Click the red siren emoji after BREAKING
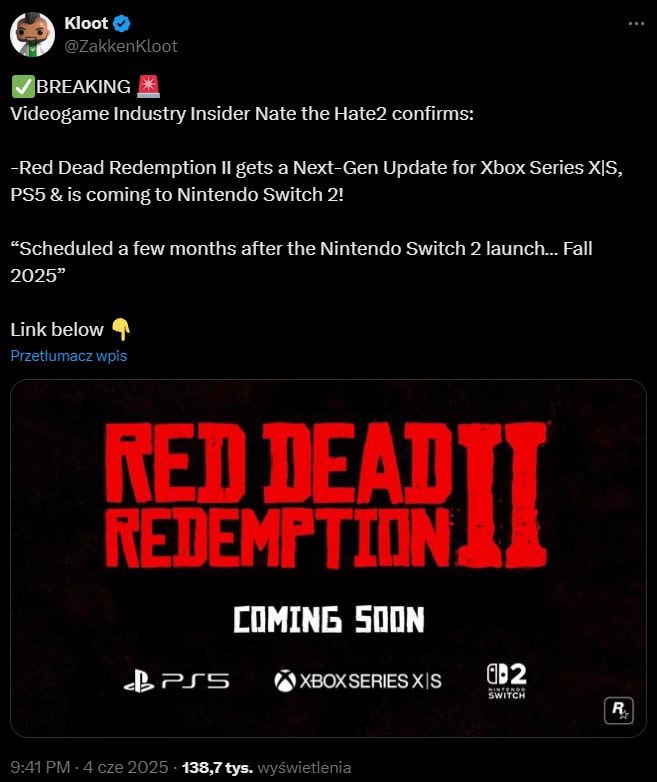Image resolution: width=657 pixels, height=782 pixels. [148, 86]
